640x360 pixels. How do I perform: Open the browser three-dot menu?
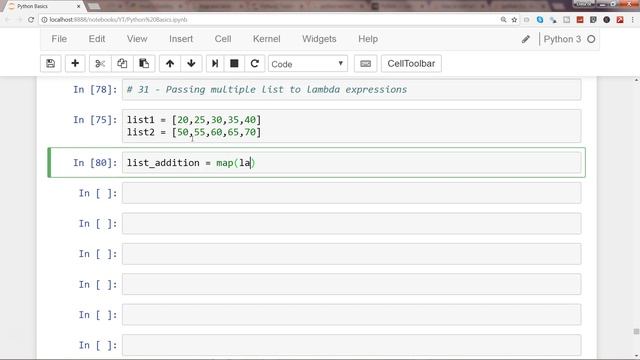tap(633, 20)
